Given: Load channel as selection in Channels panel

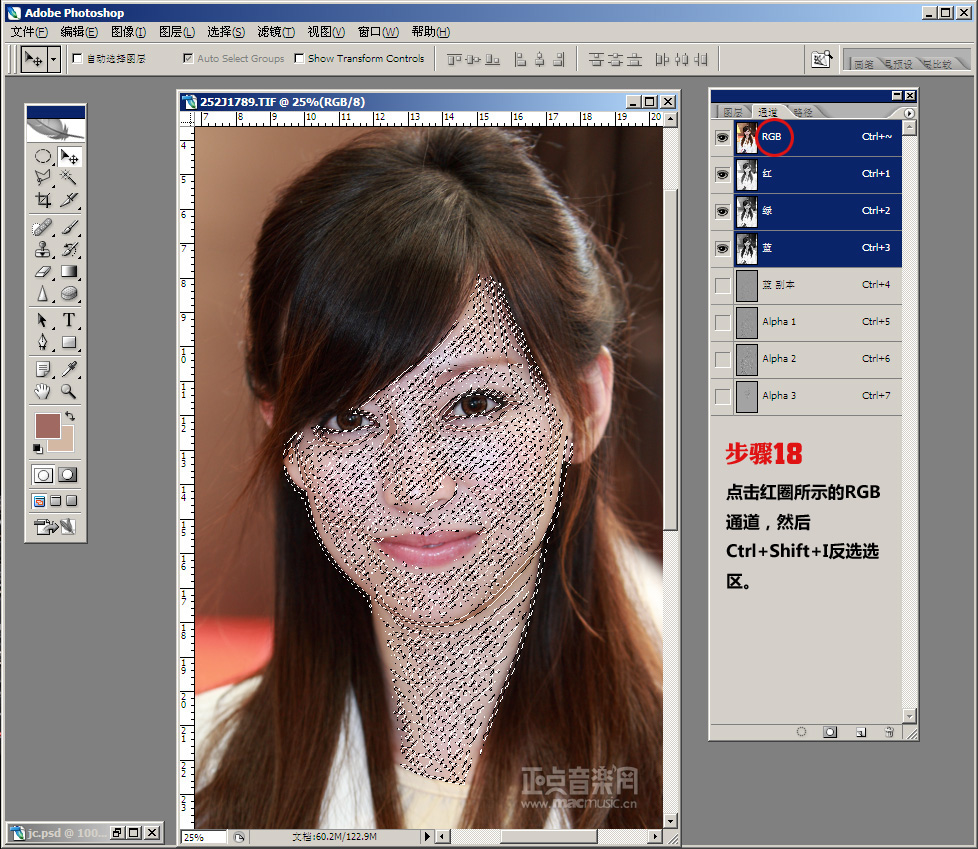Looking at the screenshot, I should click(801, 732).
